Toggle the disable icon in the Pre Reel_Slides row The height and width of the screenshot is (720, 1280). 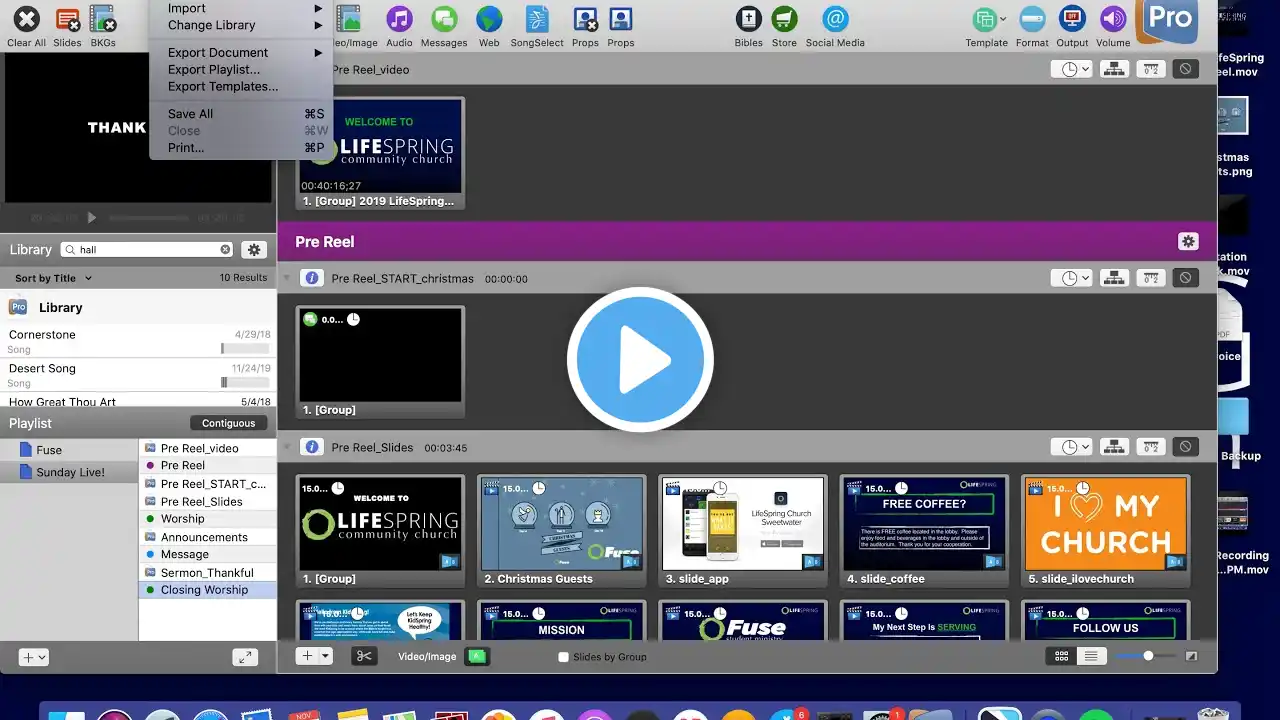[x=1185, y=447]
